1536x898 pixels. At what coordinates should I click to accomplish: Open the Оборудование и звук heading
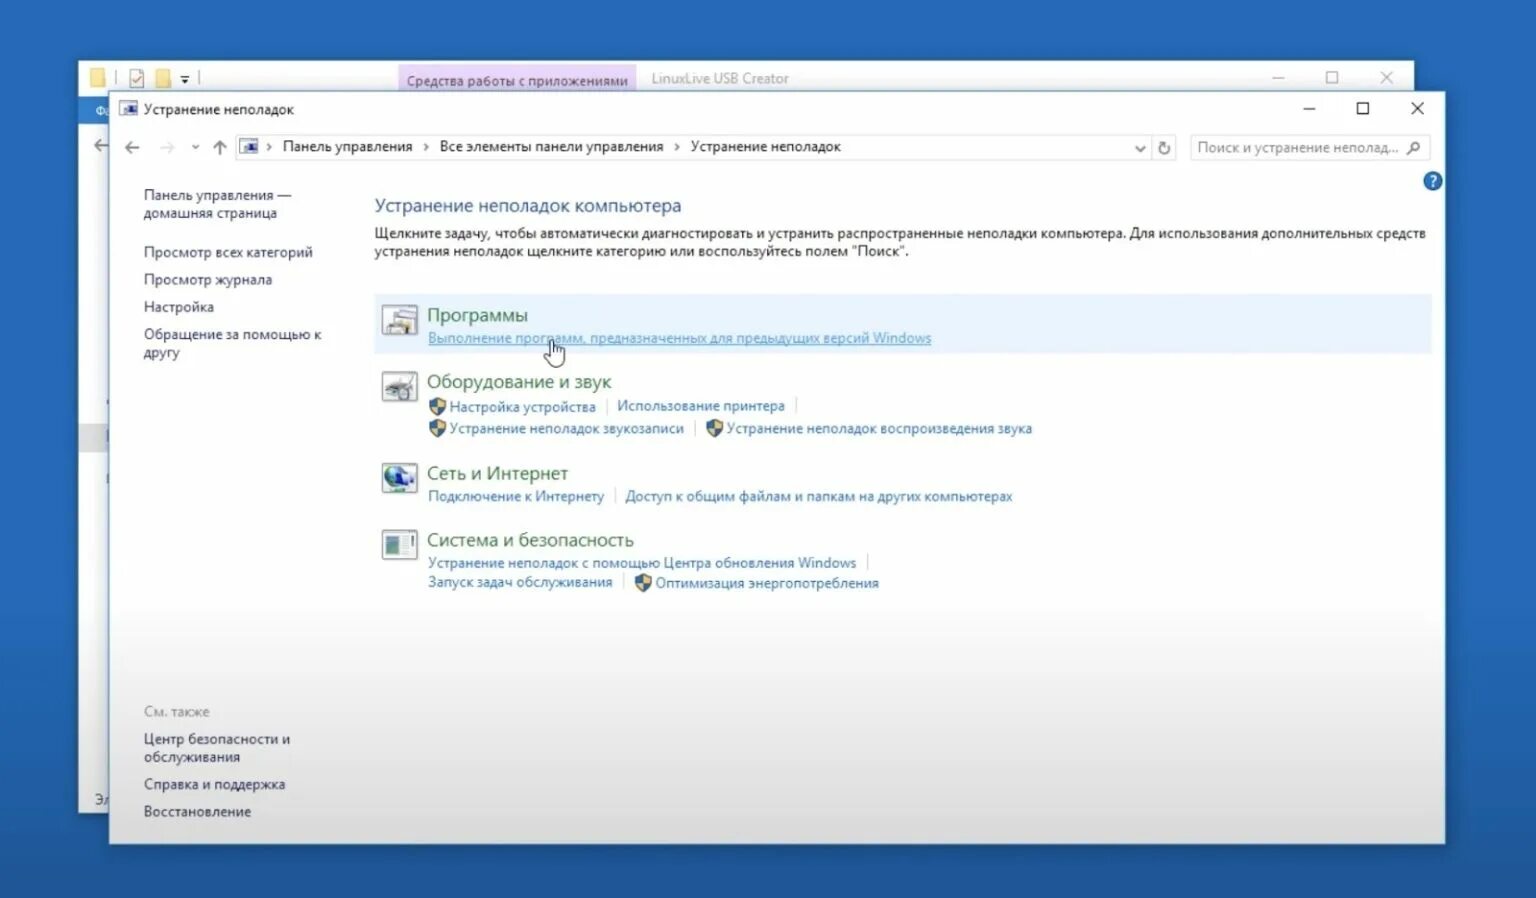click(519, 382)
